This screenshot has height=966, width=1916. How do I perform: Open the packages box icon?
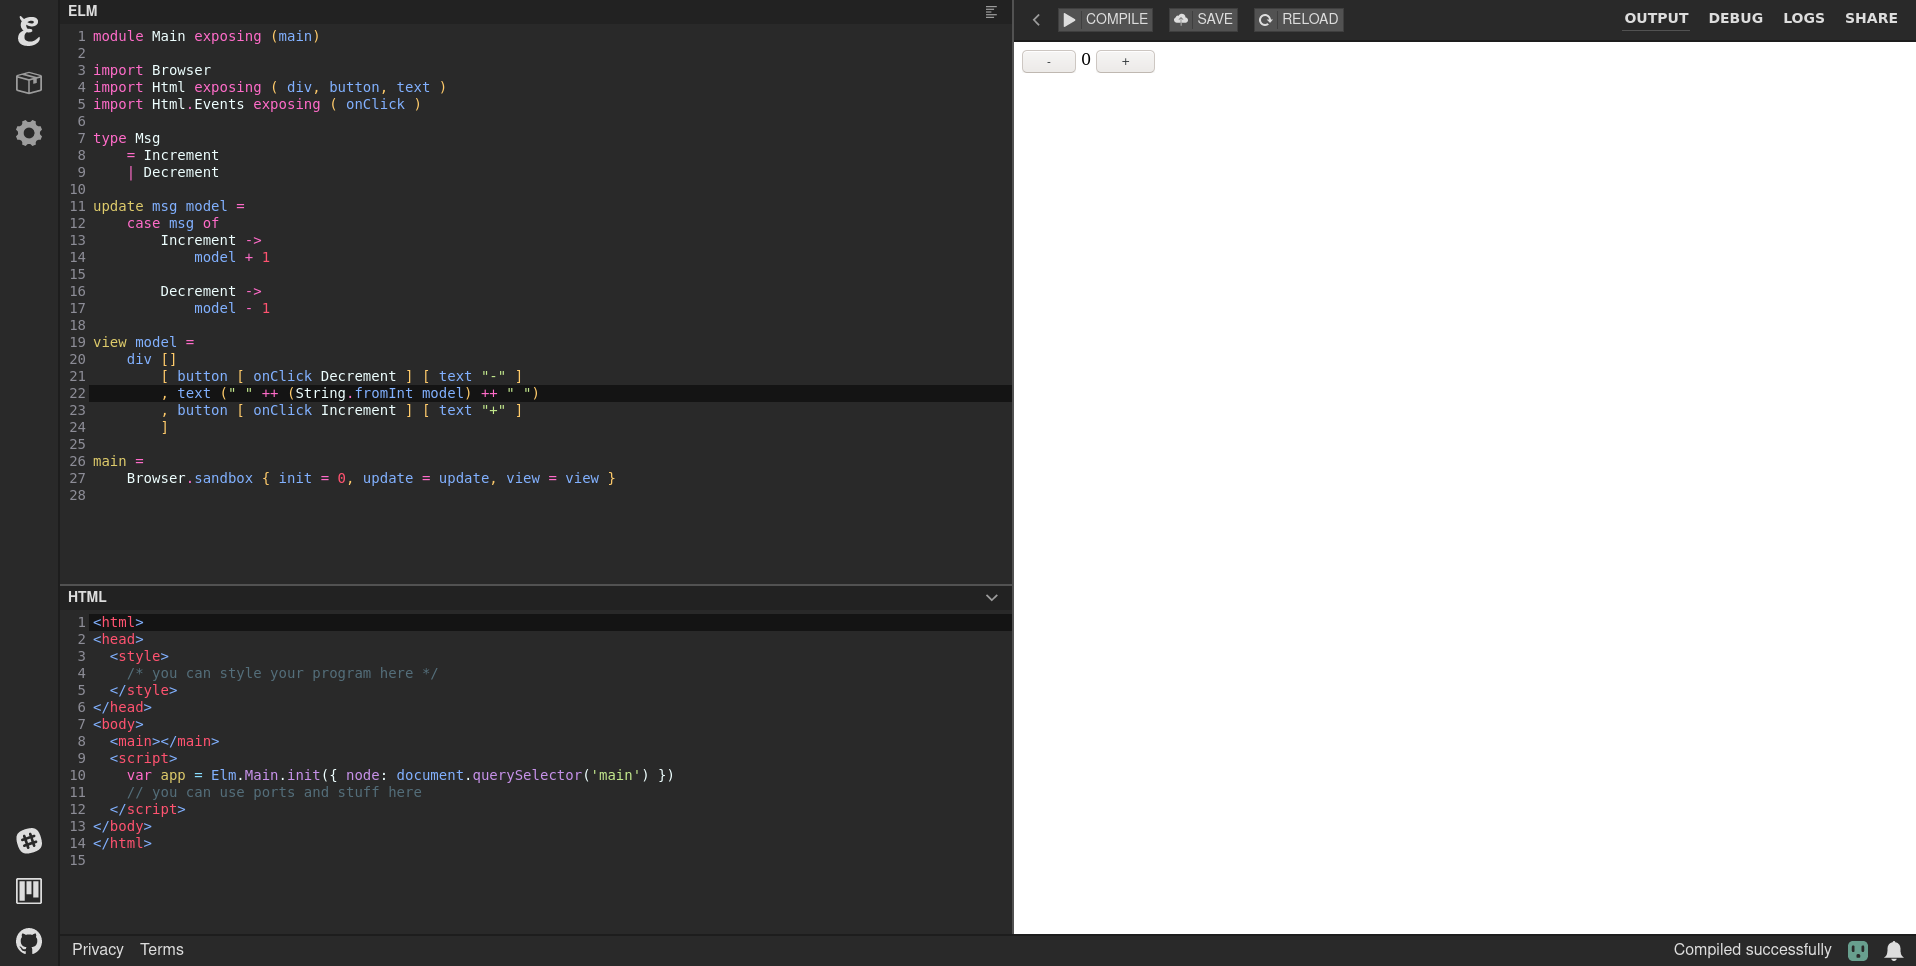29,83
